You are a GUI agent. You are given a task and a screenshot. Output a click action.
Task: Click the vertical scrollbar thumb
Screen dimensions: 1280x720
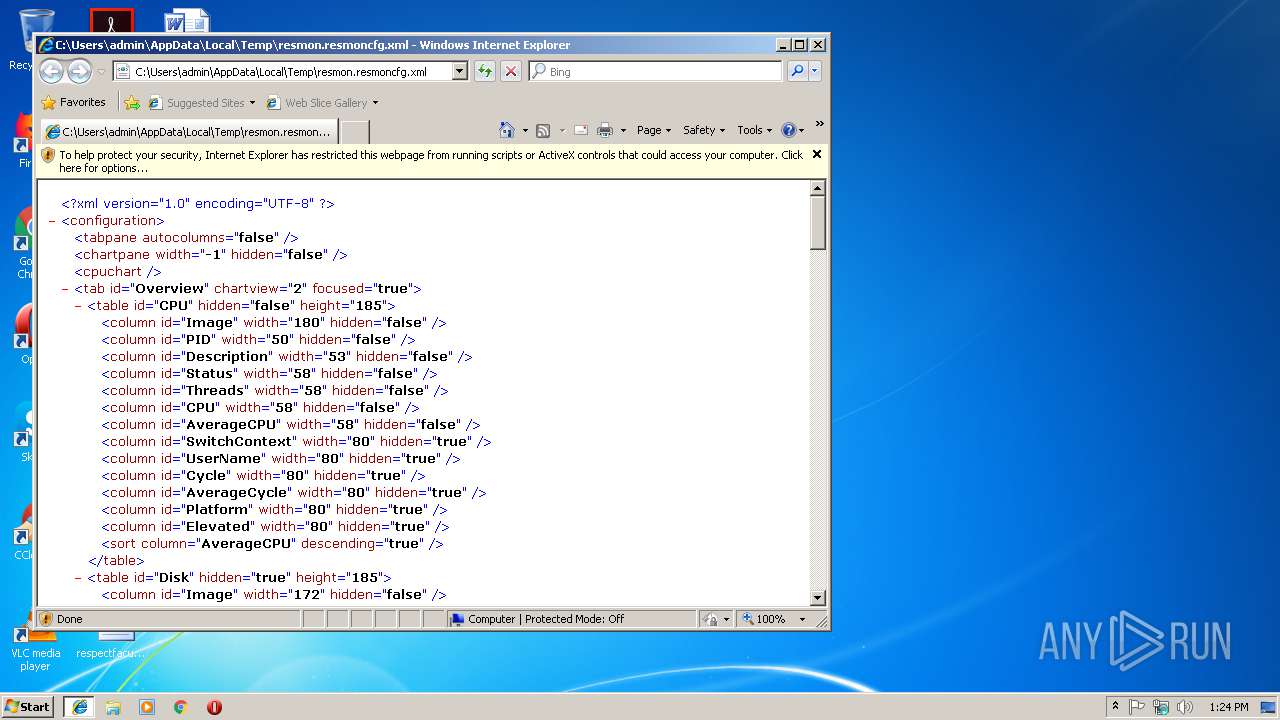point(818,223)
